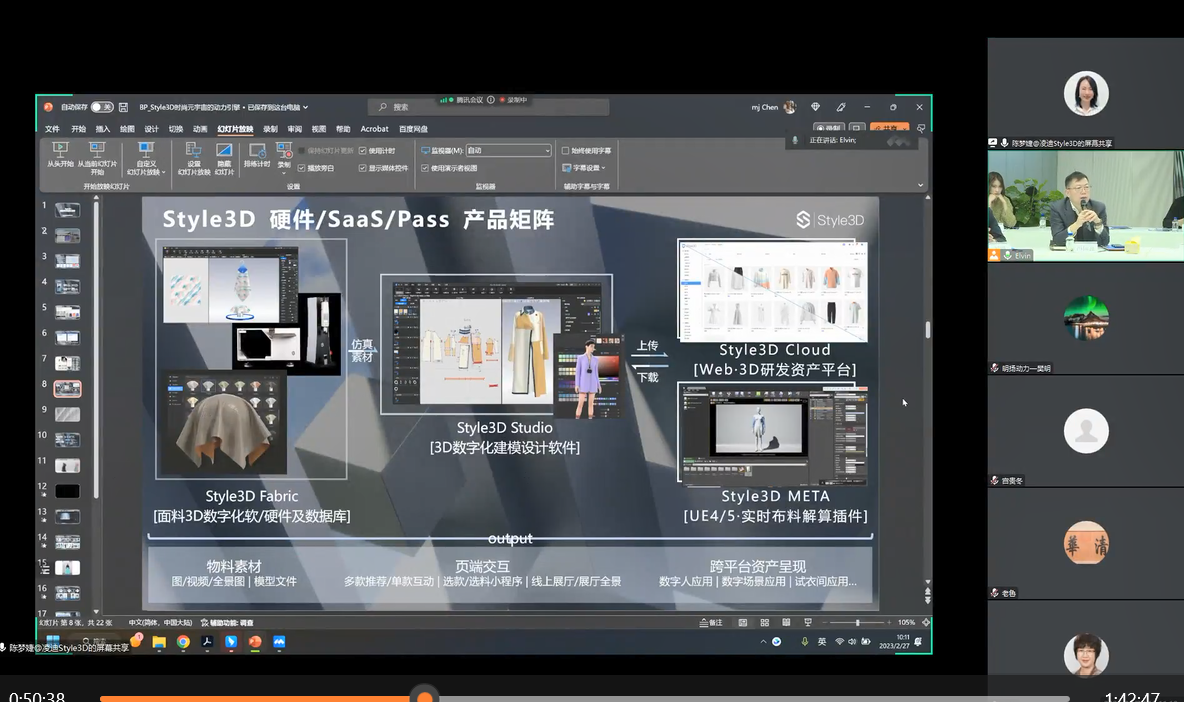Open Google Chrome from taskbar

(183, 642)
